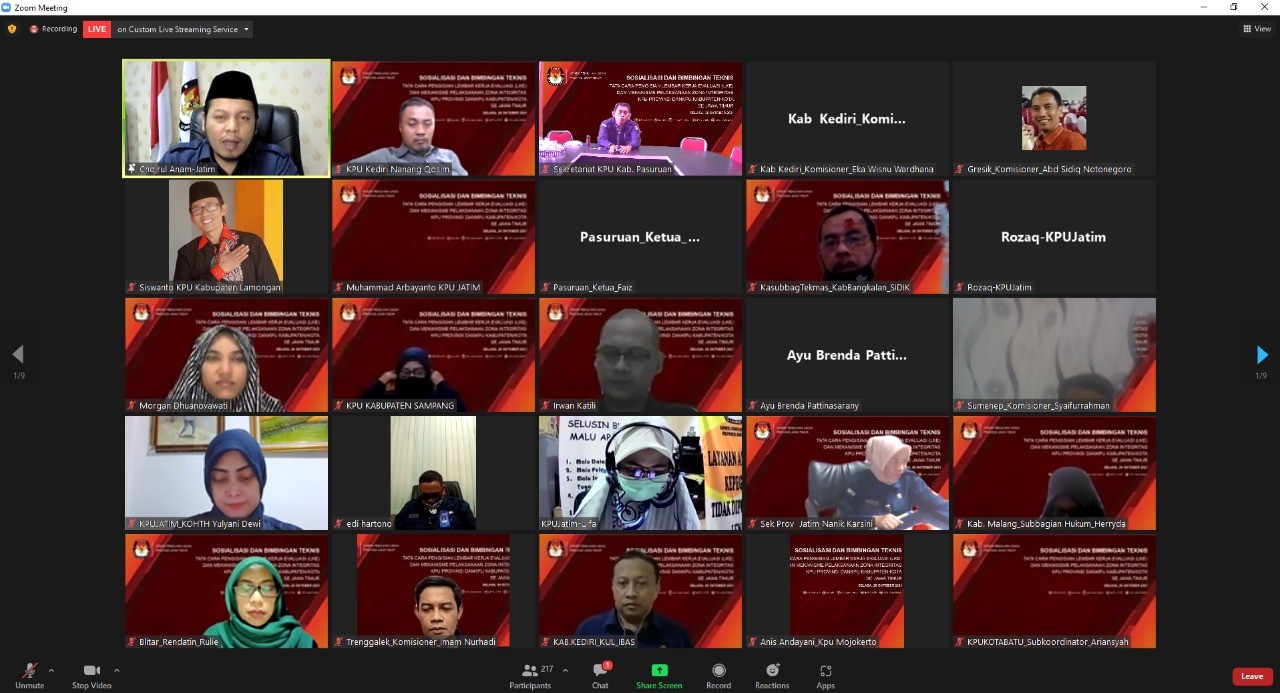The height and width of the screenshot is (693, 1280).
Task: Select the Choirul Anam-Jatim video tile
Action: (x=226, y=118)
